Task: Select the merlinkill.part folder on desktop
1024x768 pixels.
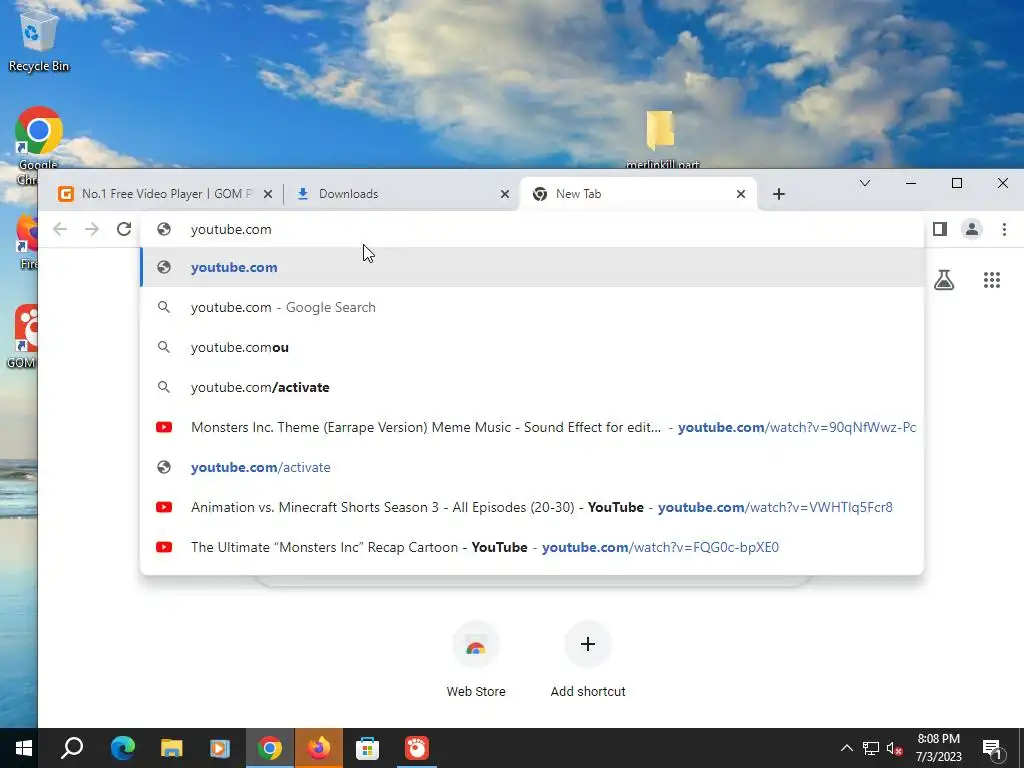Action: [x=662, y=139]
